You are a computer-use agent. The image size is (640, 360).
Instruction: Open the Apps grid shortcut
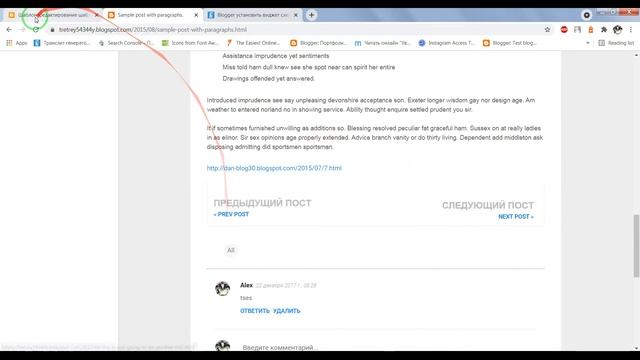tap(16, 43)
